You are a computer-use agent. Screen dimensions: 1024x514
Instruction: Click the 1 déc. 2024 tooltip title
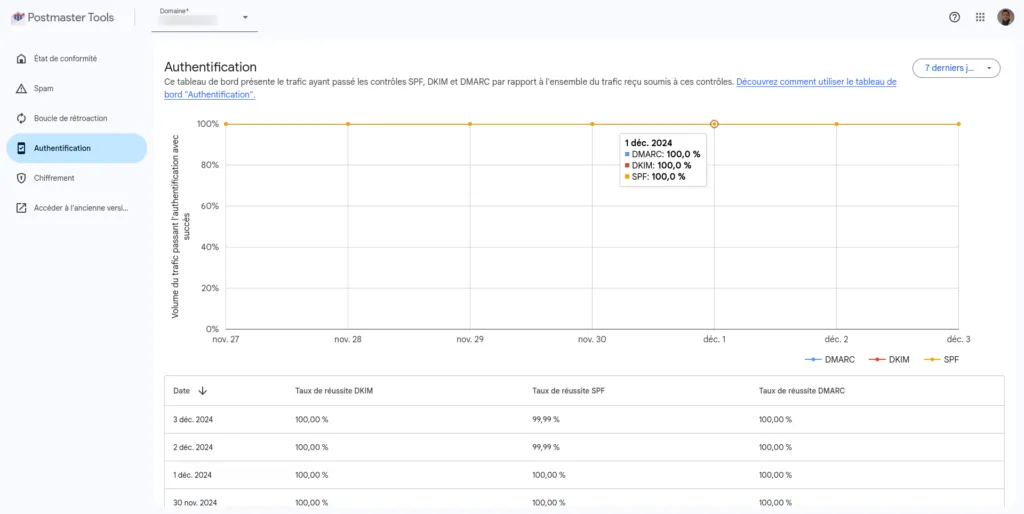(x=648, y=142)
